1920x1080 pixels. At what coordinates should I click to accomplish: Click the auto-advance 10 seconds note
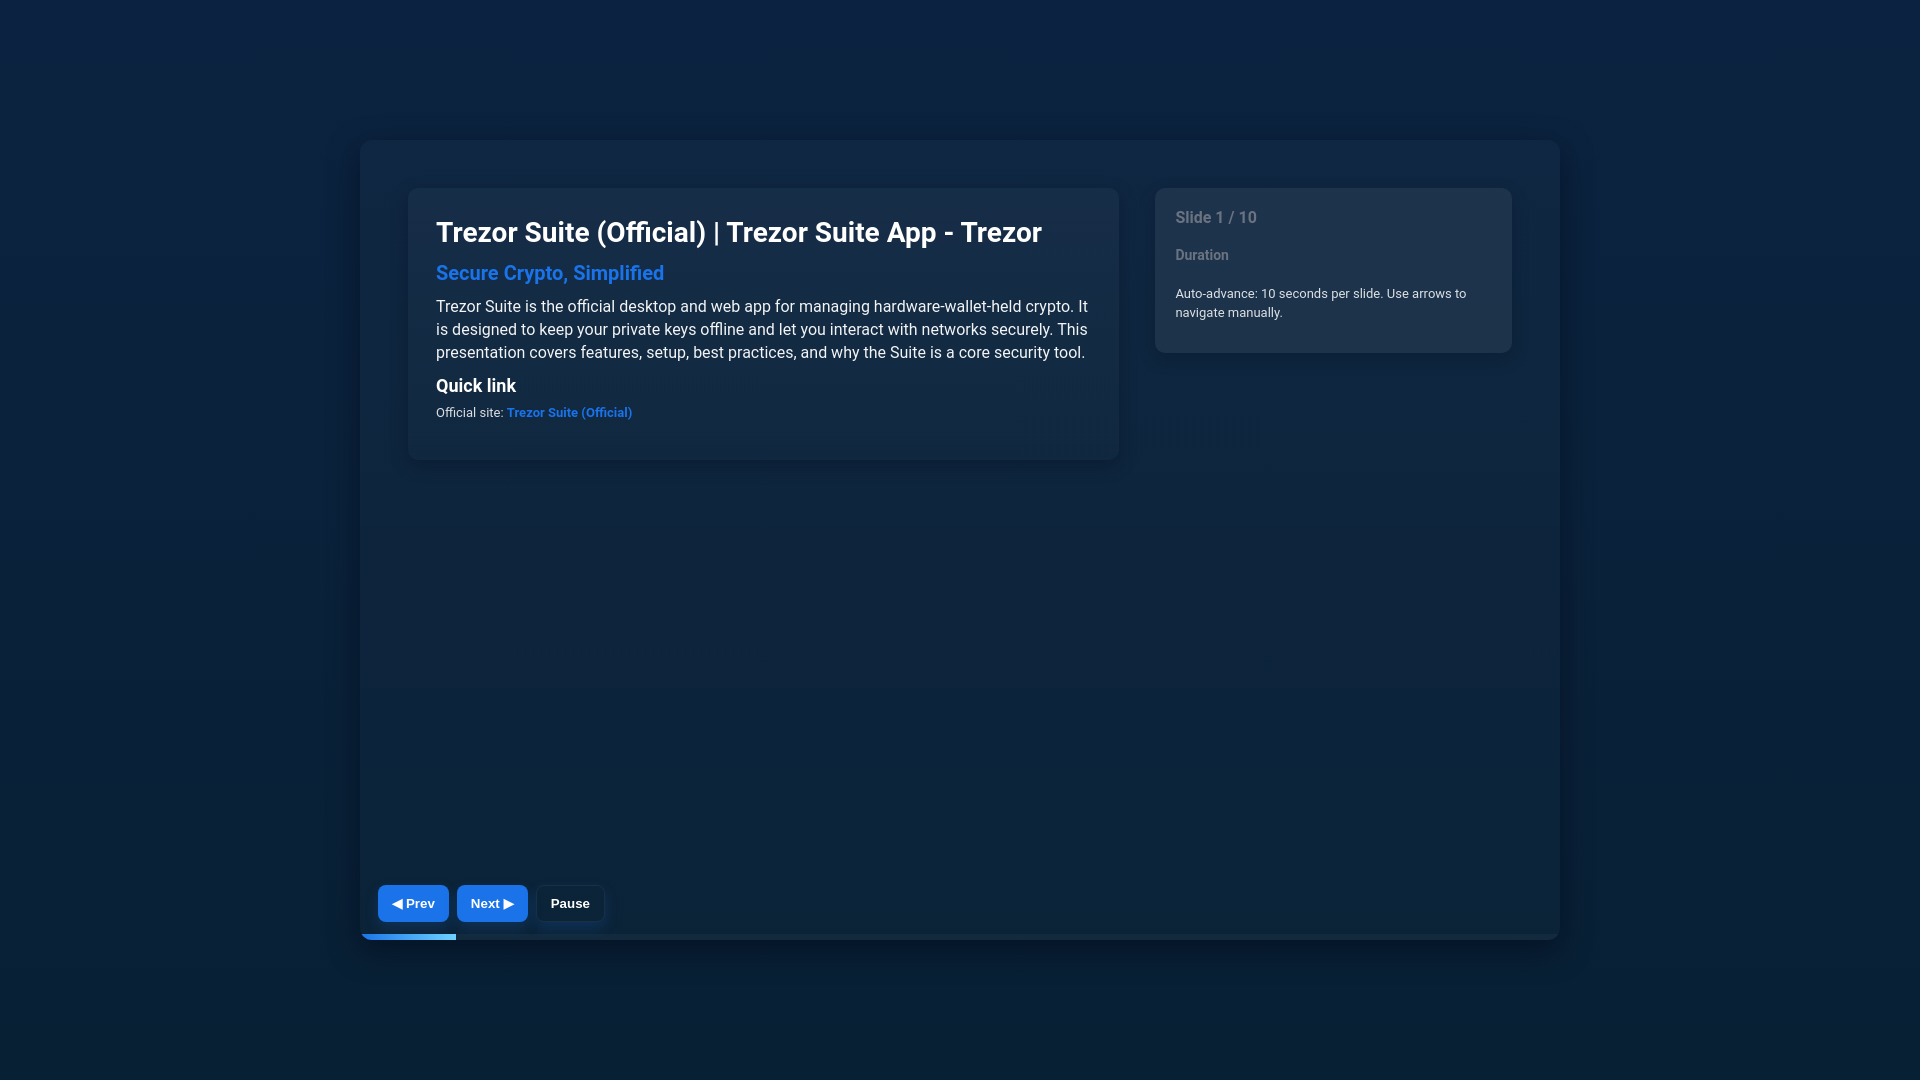click(1320, 303)
